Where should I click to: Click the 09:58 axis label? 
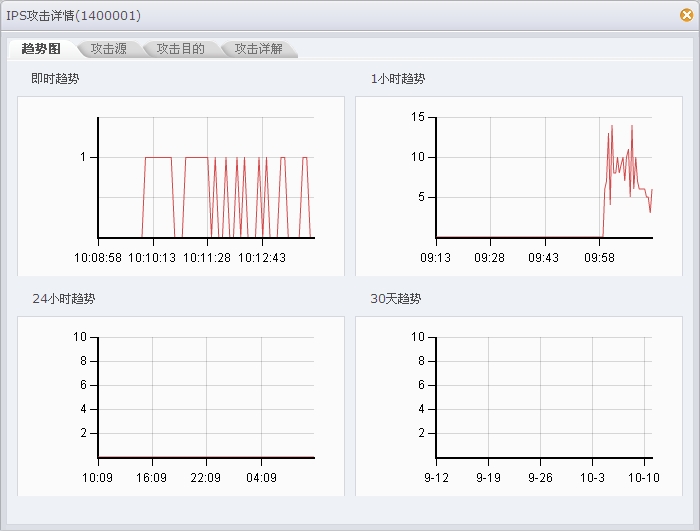(599, 258)
